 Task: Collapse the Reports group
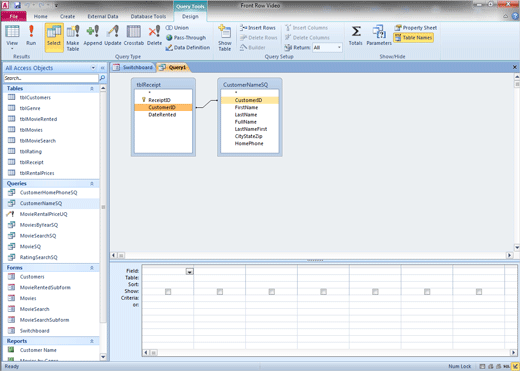[x=92, y=341]
